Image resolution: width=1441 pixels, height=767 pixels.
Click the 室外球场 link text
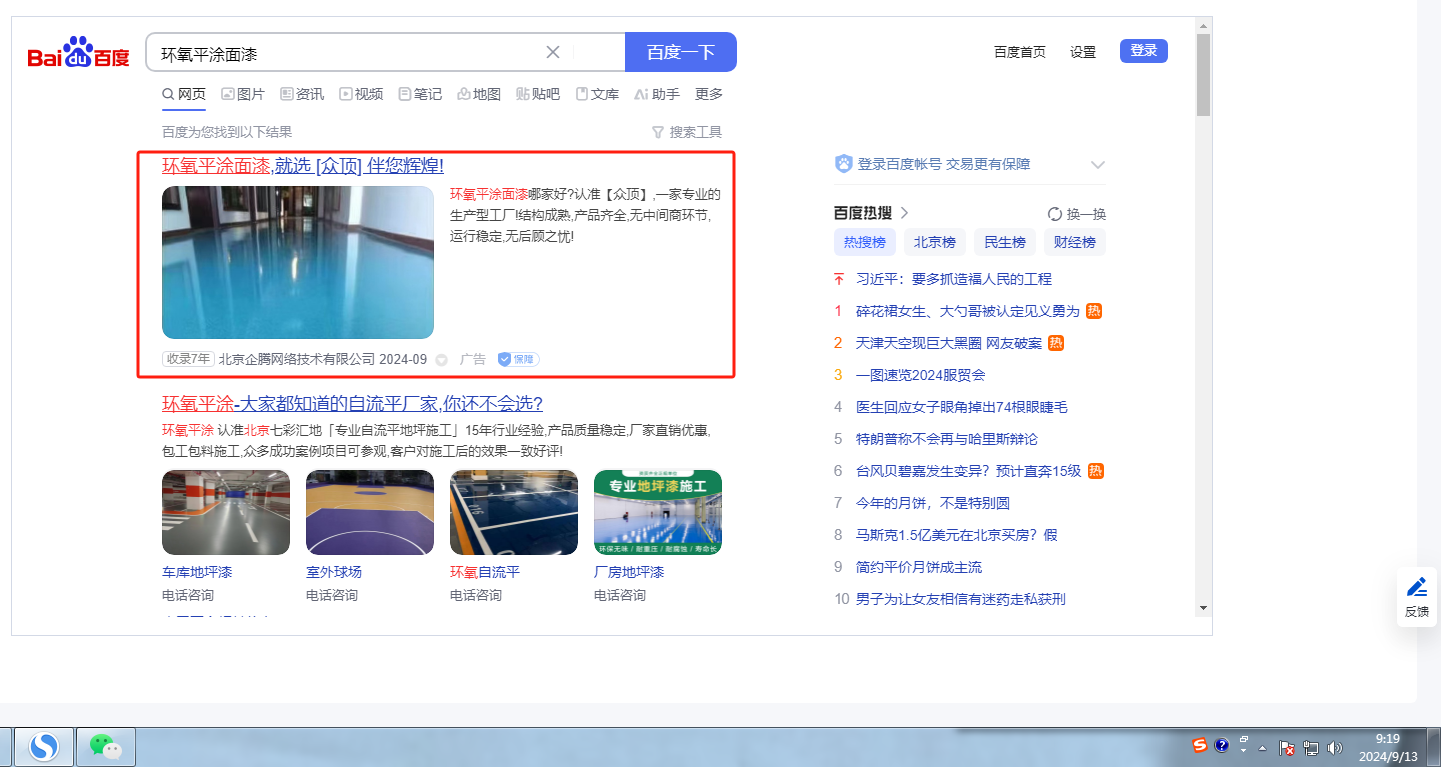click(334, 572)
